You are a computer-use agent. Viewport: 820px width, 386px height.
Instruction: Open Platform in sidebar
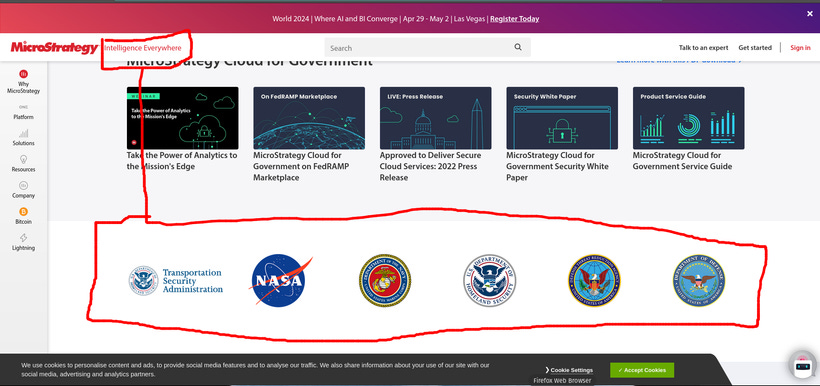pyautogui.click(x=24, y=112)
